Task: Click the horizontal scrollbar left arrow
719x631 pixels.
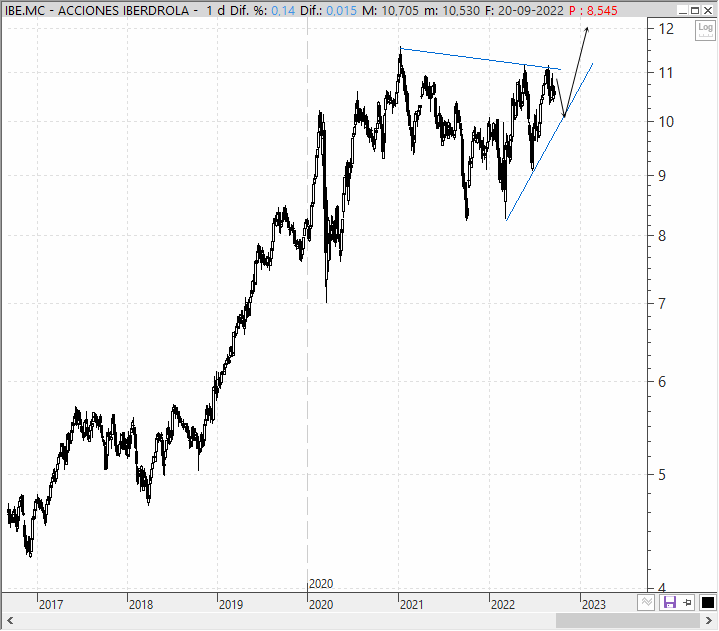Action: click(x=10, y=621)
